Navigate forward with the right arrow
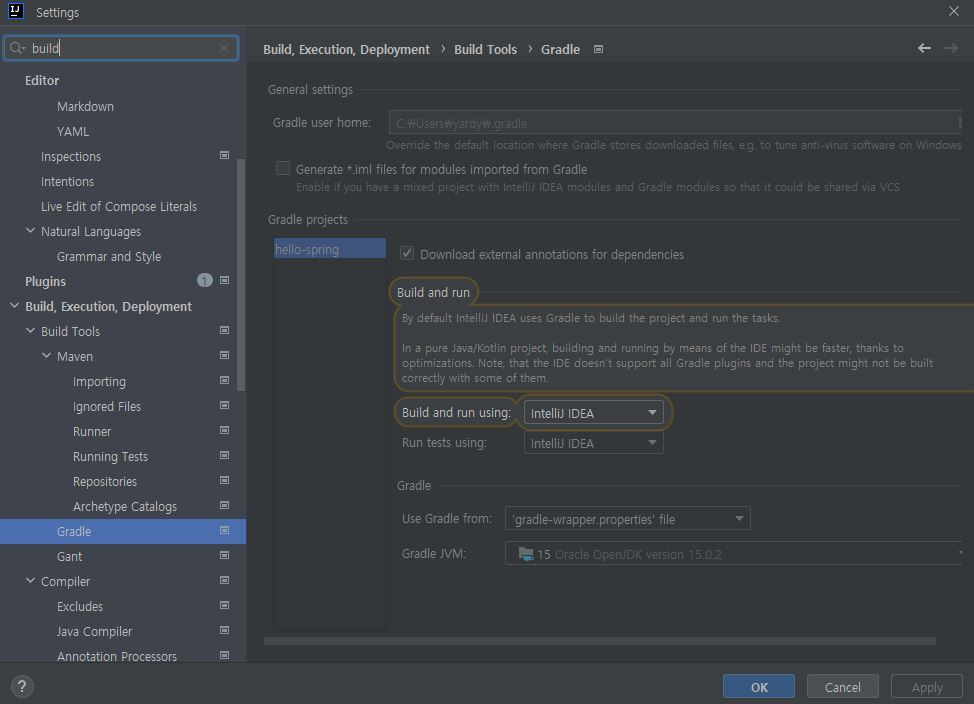The height and width of the screenshot is (704, 974). 951,48
